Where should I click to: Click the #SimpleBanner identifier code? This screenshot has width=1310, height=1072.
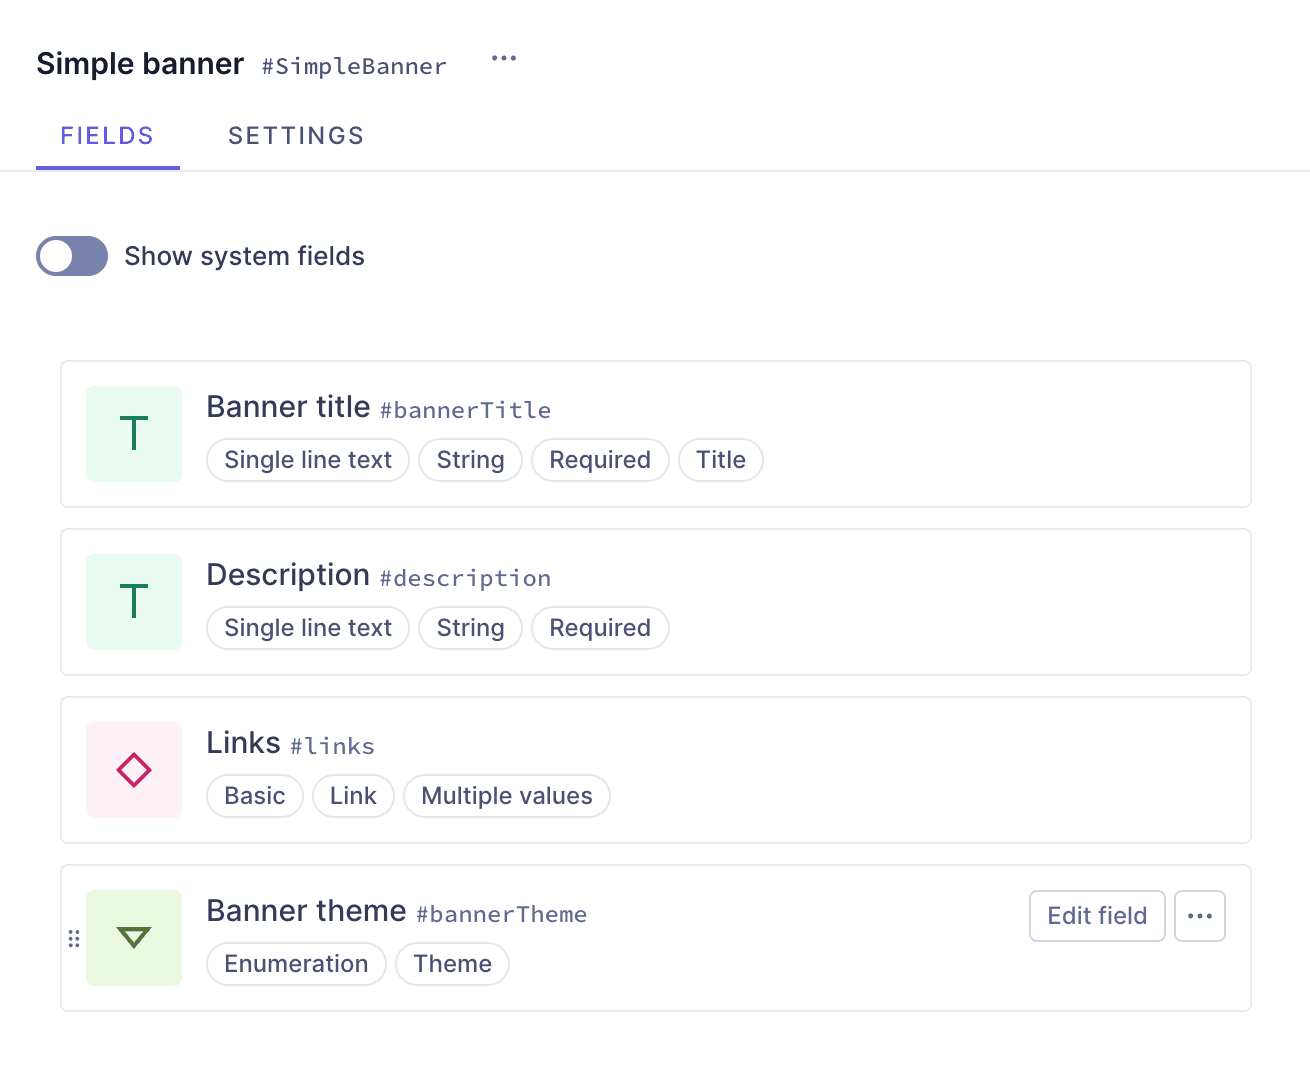coord(353,66)
